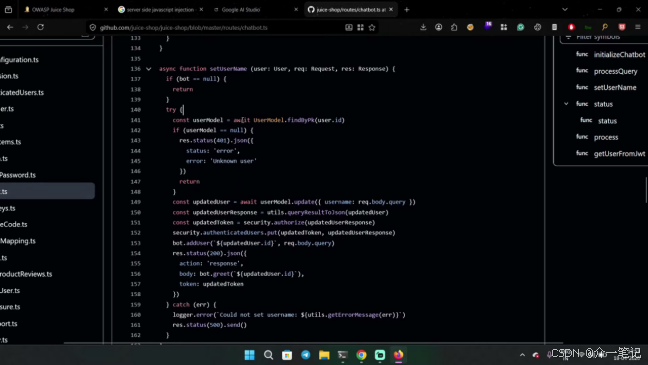Reload the page with the refresh icon
Viewport: 648px width, 365px height.
point(40,27)
